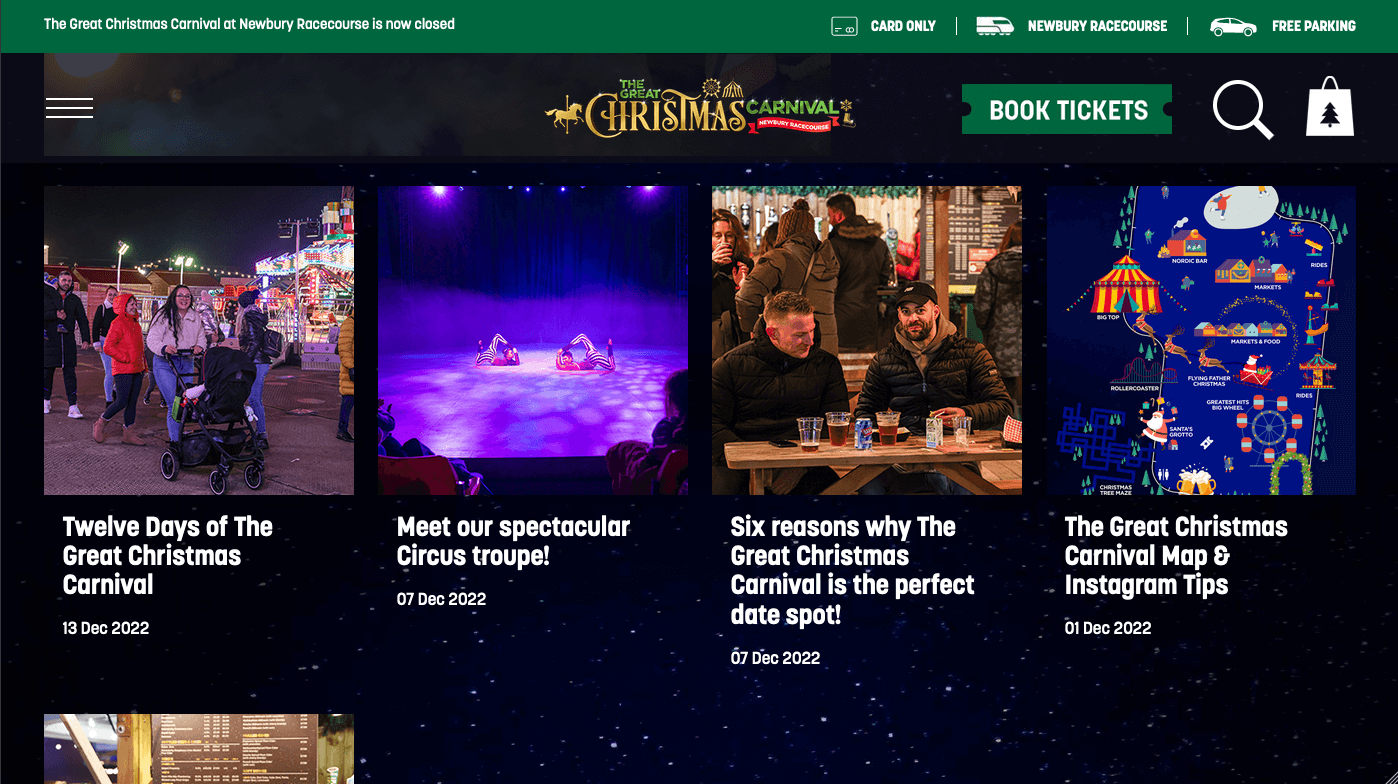Image resolution: width=1398 pixels, height=784 pixels.
Task: Click the illustrated carnival map thumbnail
Action: pos(1201,340)
